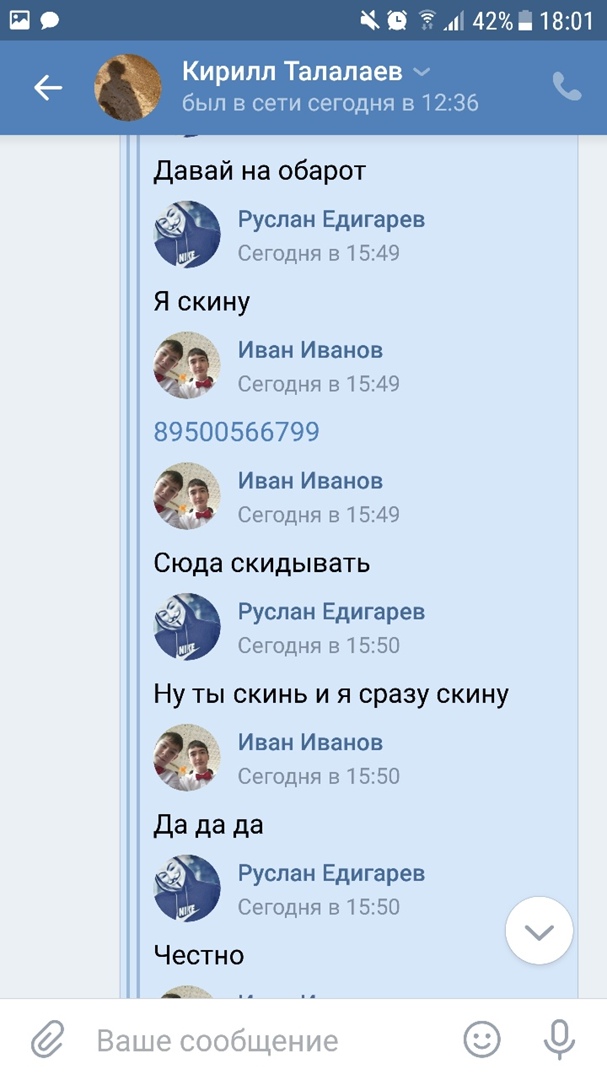Image resolution: width=607 pixels, height=1080 pixels.
Task: Open attachment paperclip menu
Action: coord(48,1039)
